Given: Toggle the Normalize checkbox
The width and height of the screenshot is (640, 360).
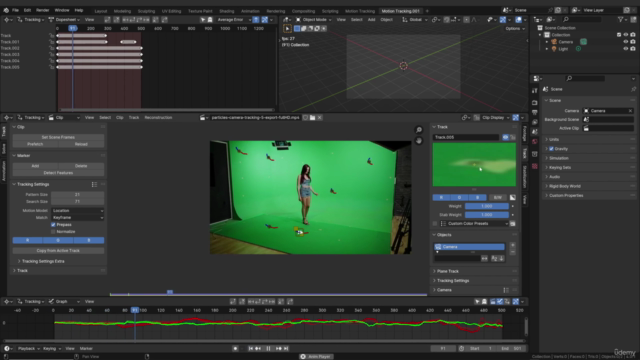Looking at the screenshot, I should [53, 232].
